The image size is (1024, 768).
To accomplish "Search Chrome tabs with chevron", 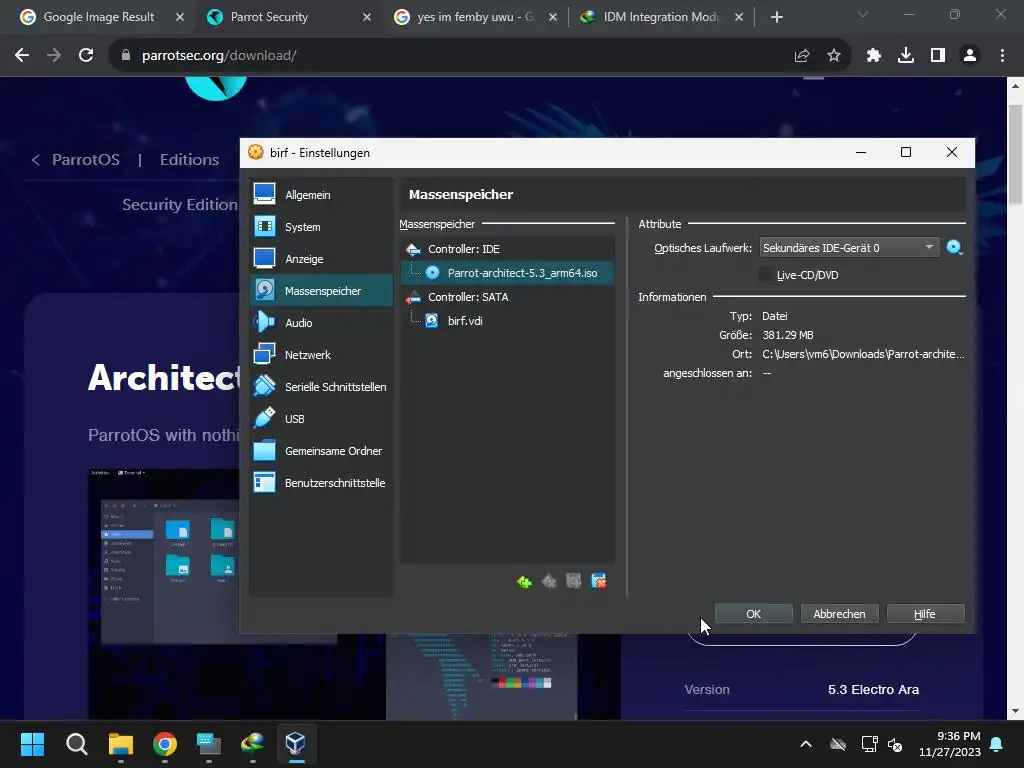I will (863, 14).
